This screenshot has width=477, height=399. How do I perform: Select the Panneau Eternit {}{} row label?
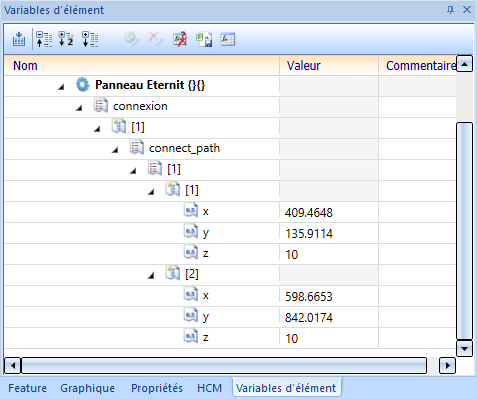150,85
